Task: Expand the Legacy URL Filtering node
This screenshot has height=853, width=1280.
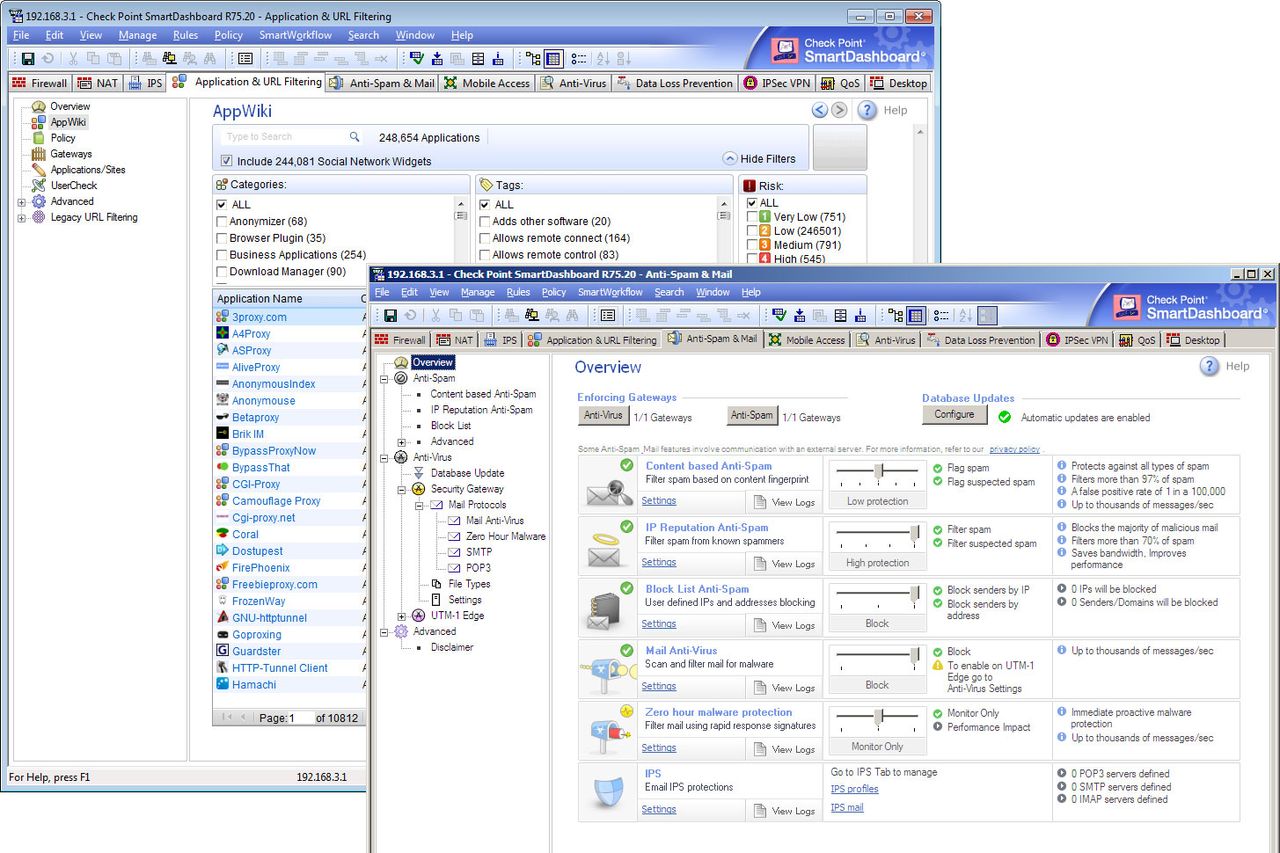Action: [22, 218]
